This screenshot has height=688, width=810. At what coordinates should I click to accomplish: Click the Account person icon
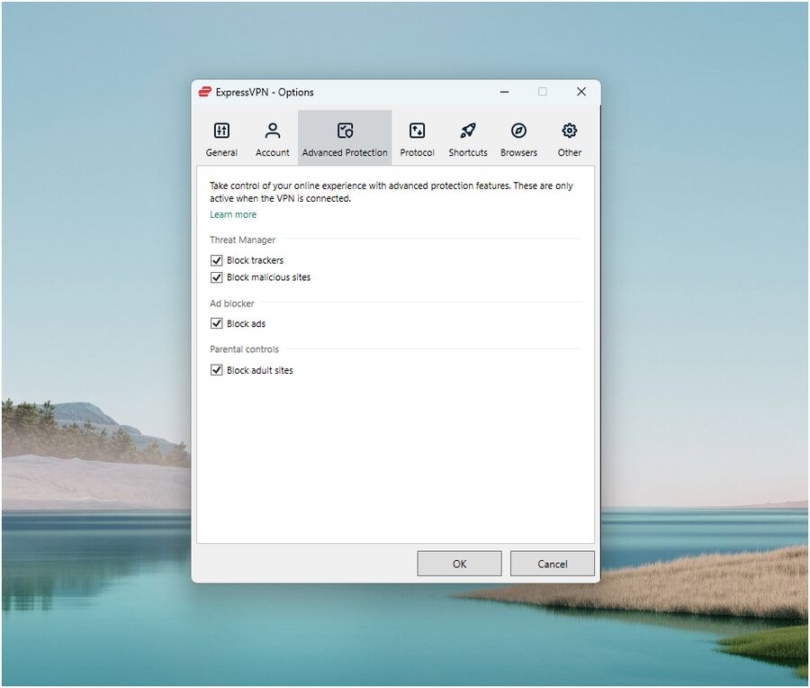tap(271, 129)
